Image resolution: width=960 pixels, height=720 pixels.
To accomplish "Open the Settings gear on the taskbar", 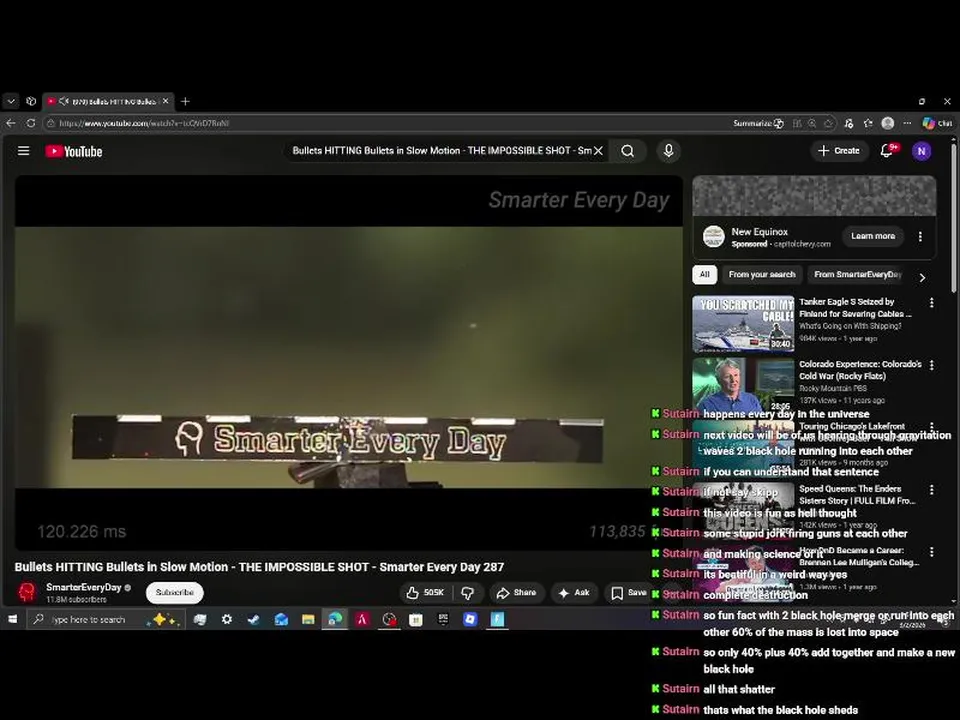I will [x=227, y=619].
